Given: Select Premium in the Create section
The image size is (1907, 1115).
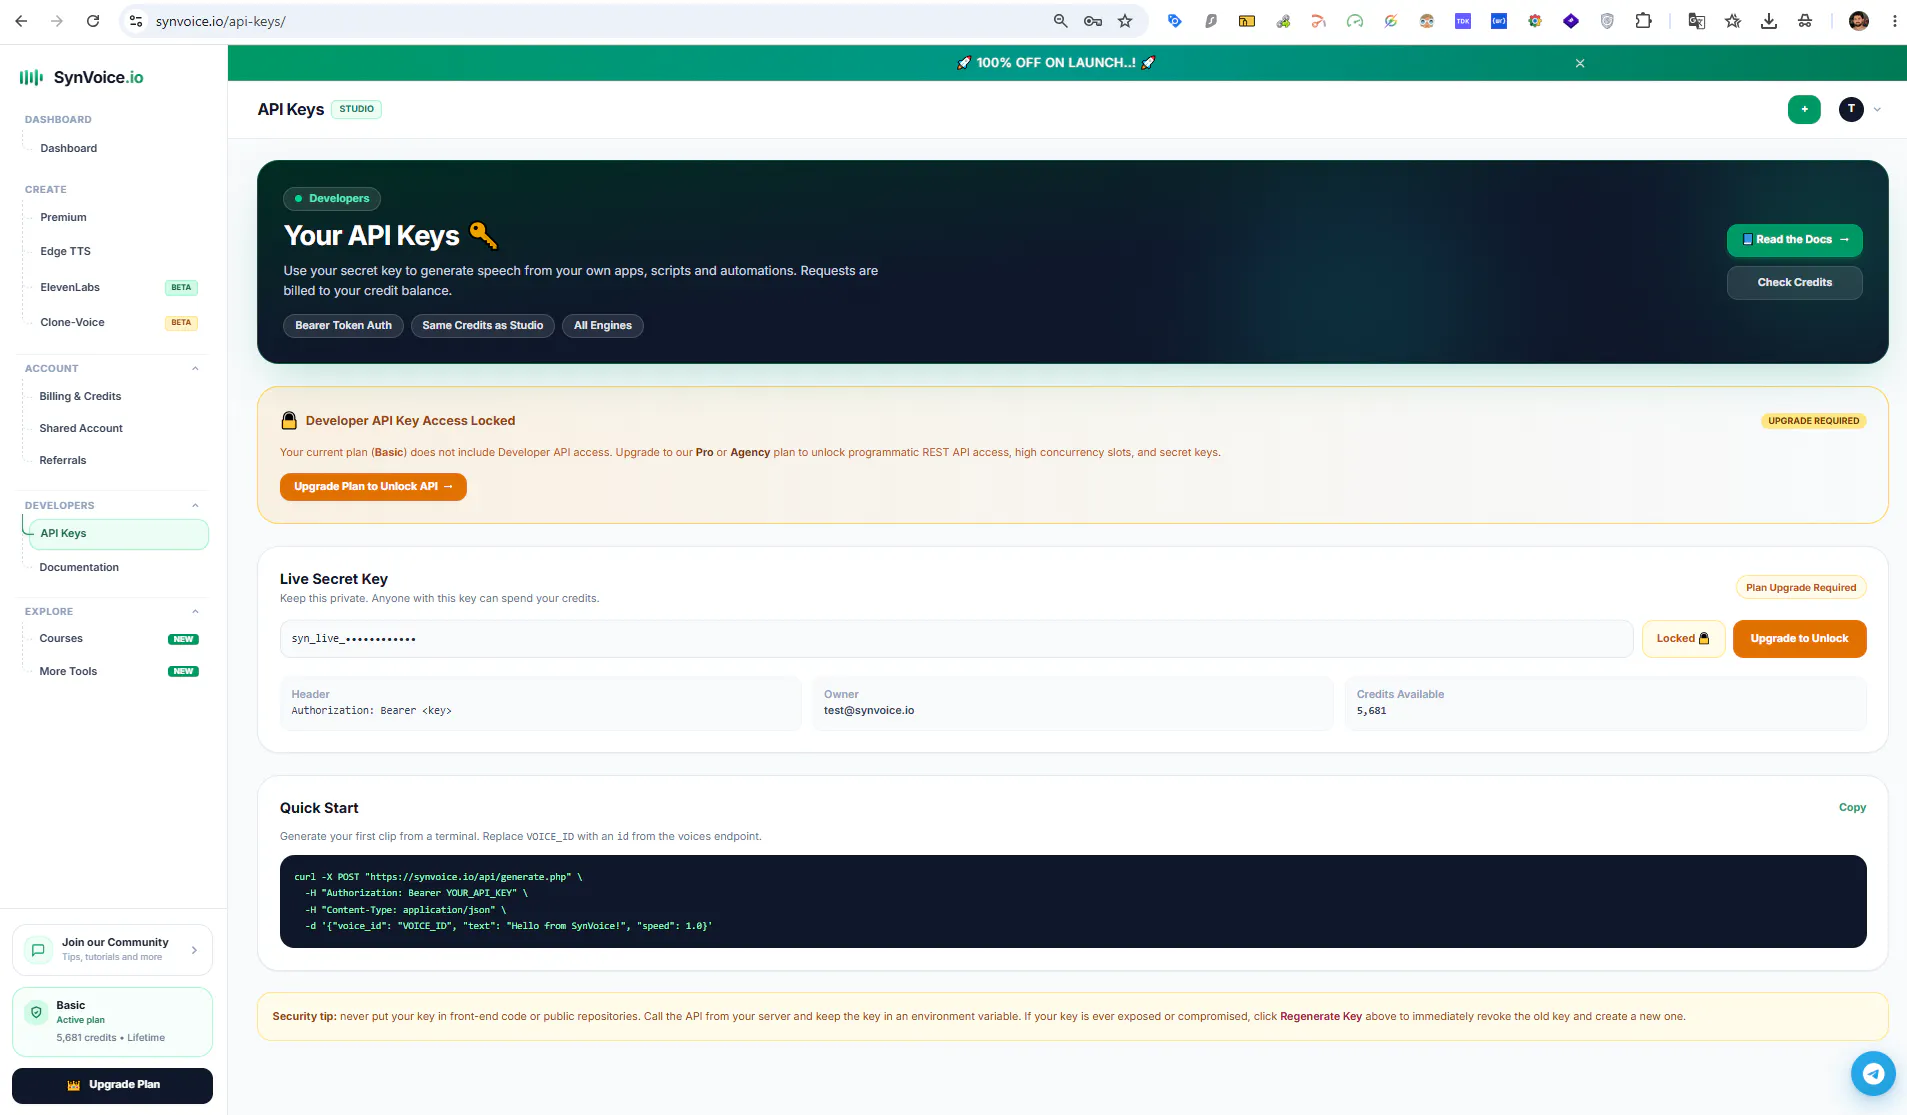Looking at the screenshot, I should pos(64,218).
